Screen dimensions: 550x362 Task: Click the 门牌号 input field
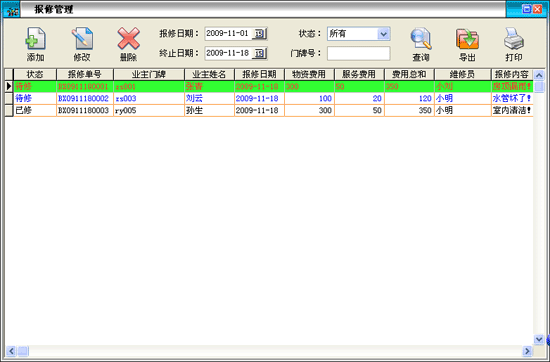pos(358,53)
